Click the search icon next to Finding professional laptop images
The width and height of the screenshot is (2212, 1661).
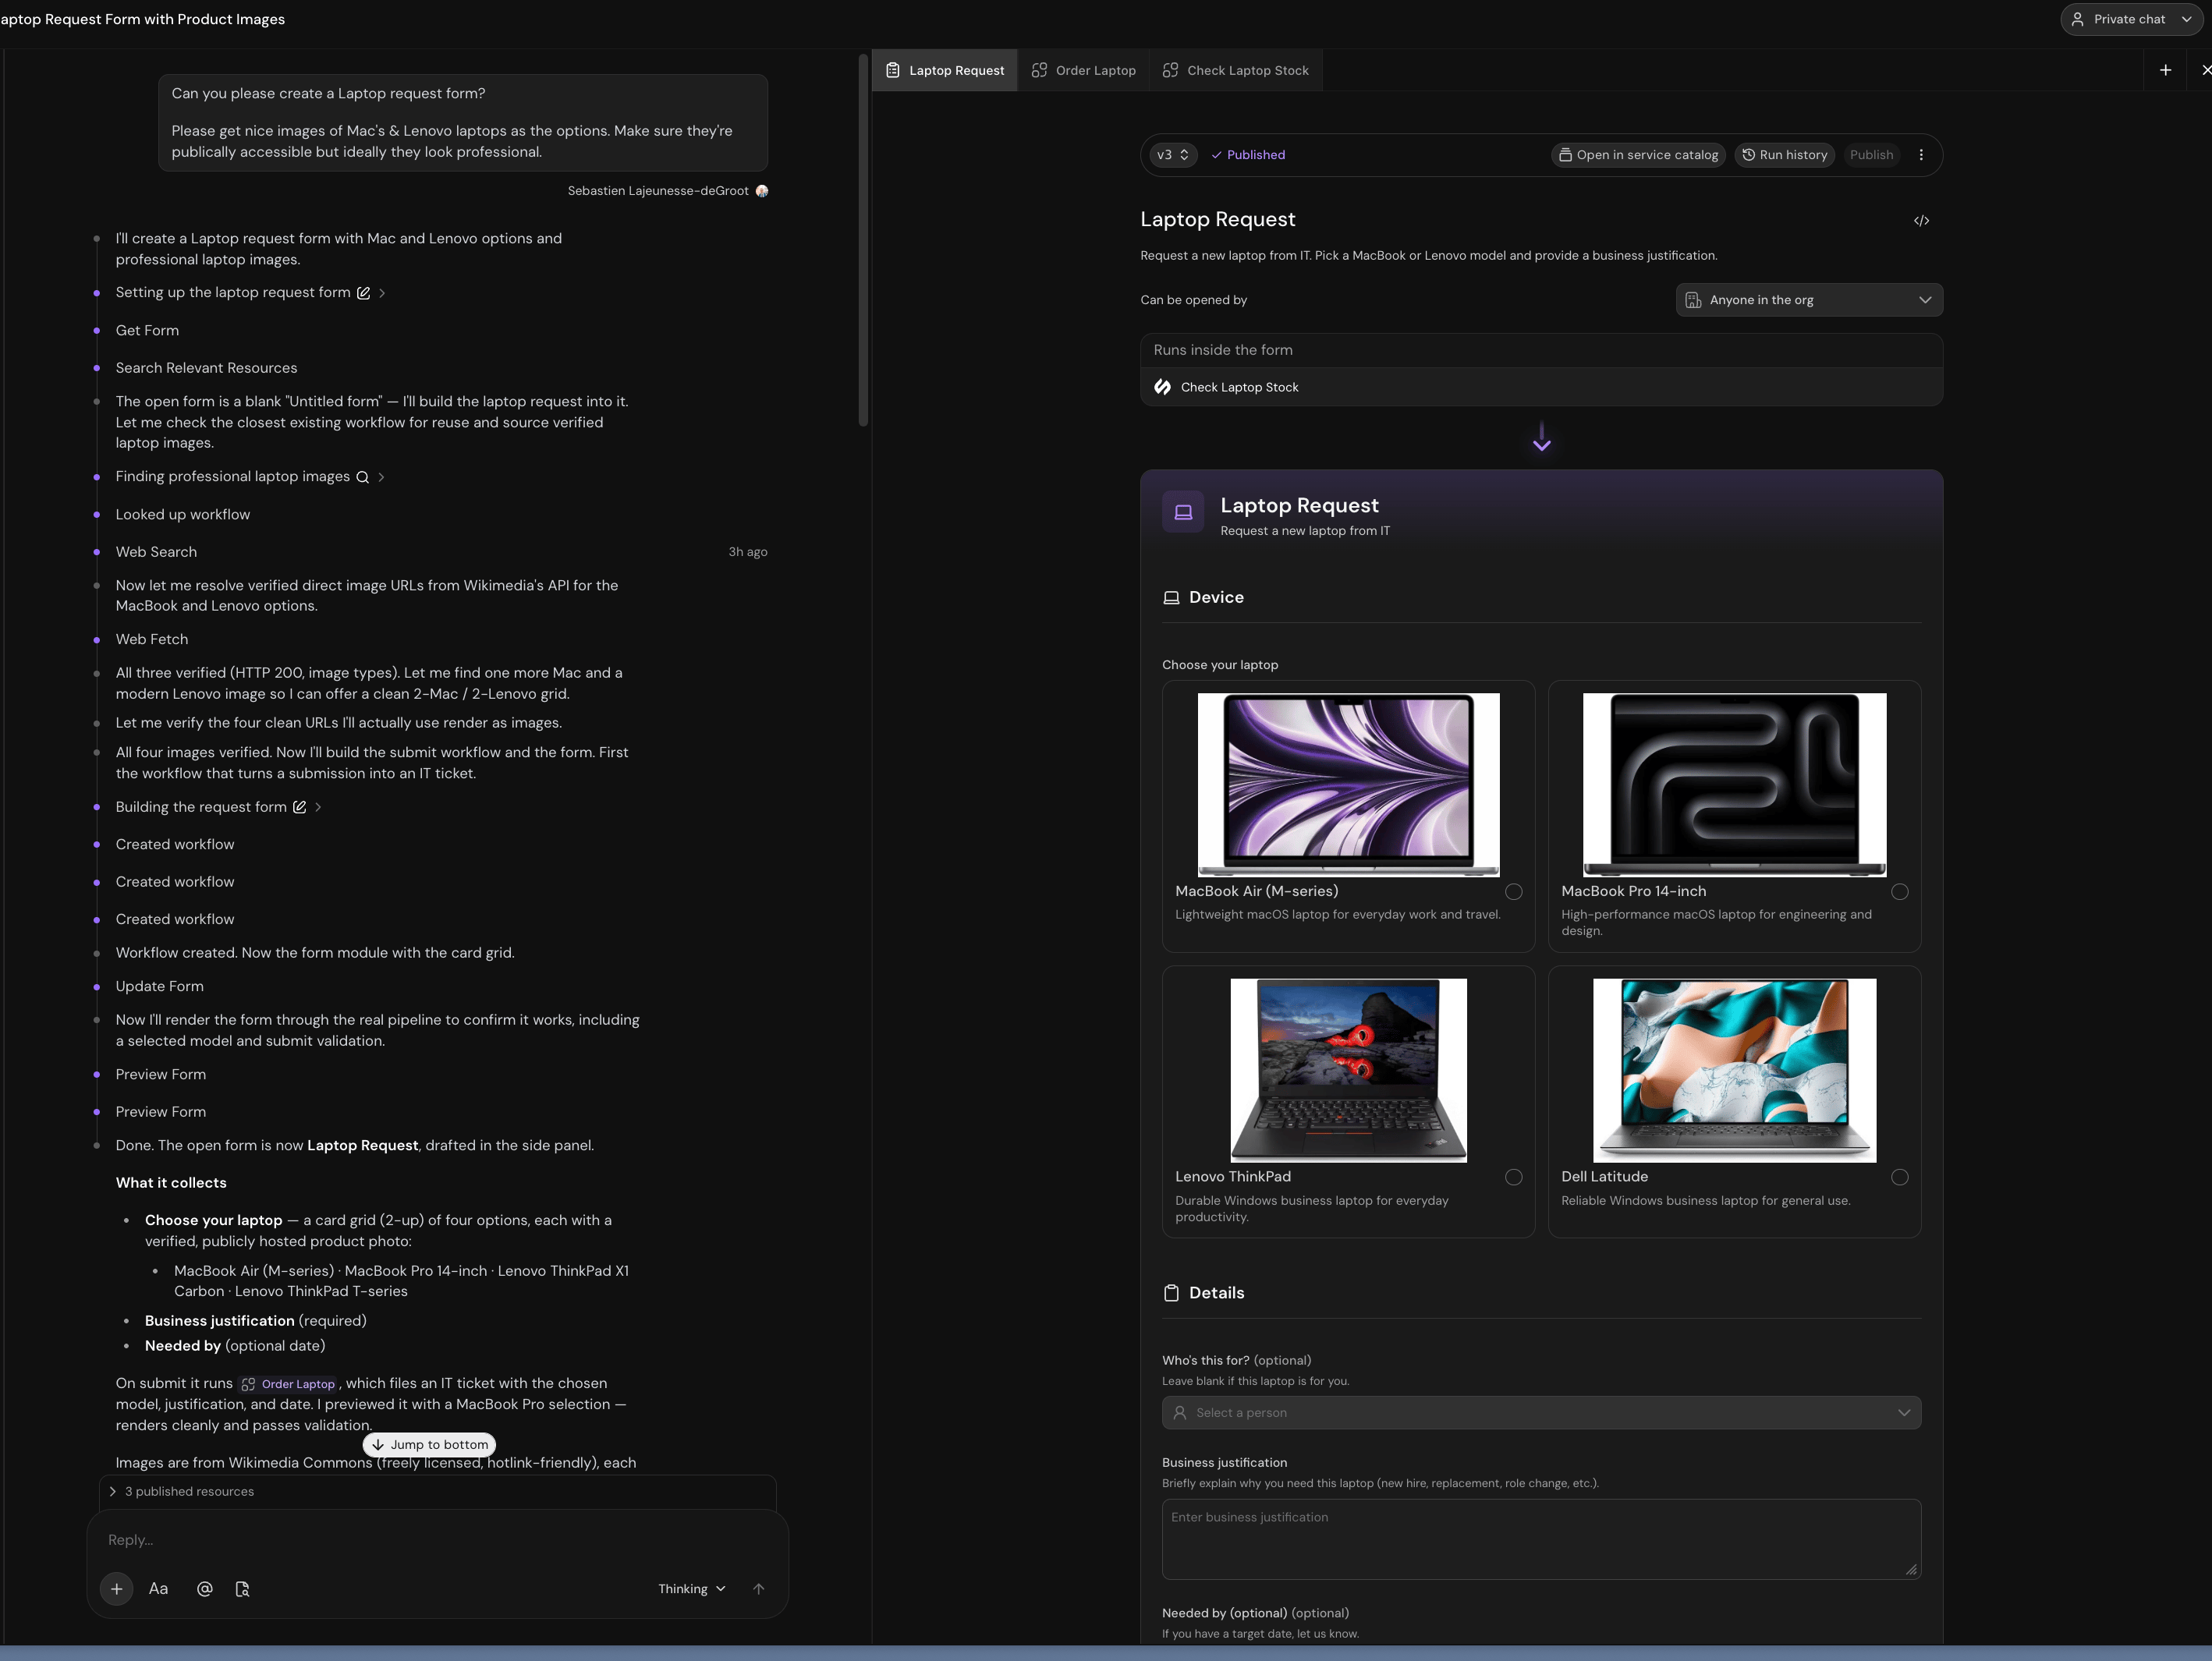[x=362, y=477]
